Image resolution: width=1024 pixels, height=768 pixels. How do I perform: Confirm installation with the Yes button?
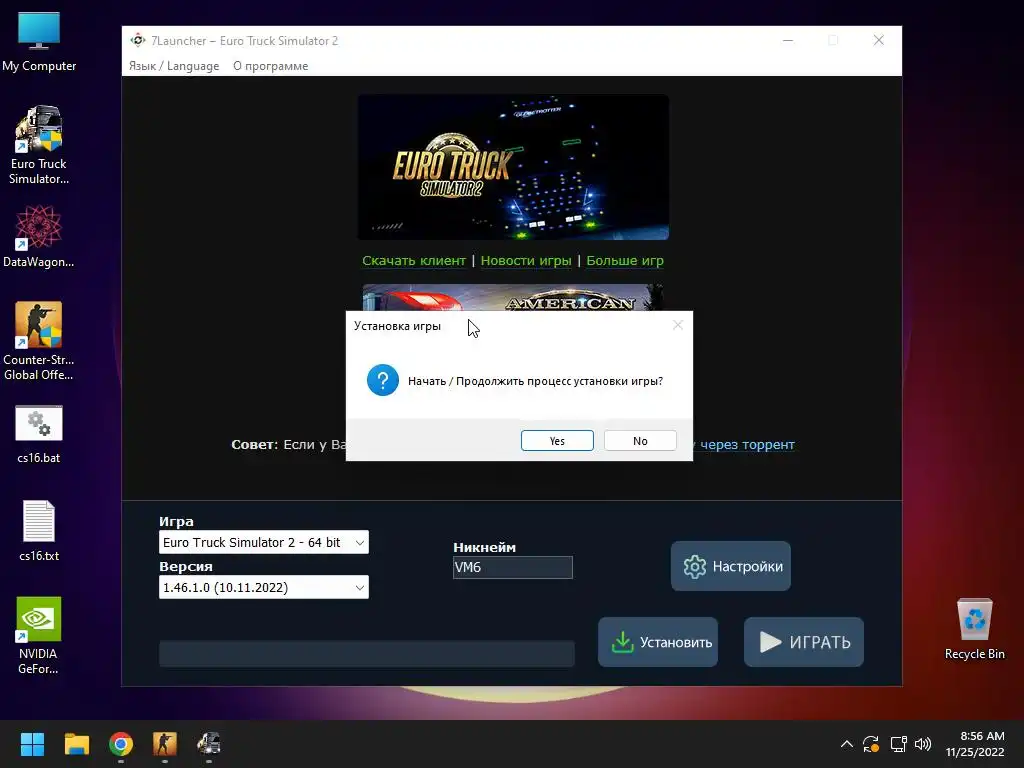[x=557, y=441]
